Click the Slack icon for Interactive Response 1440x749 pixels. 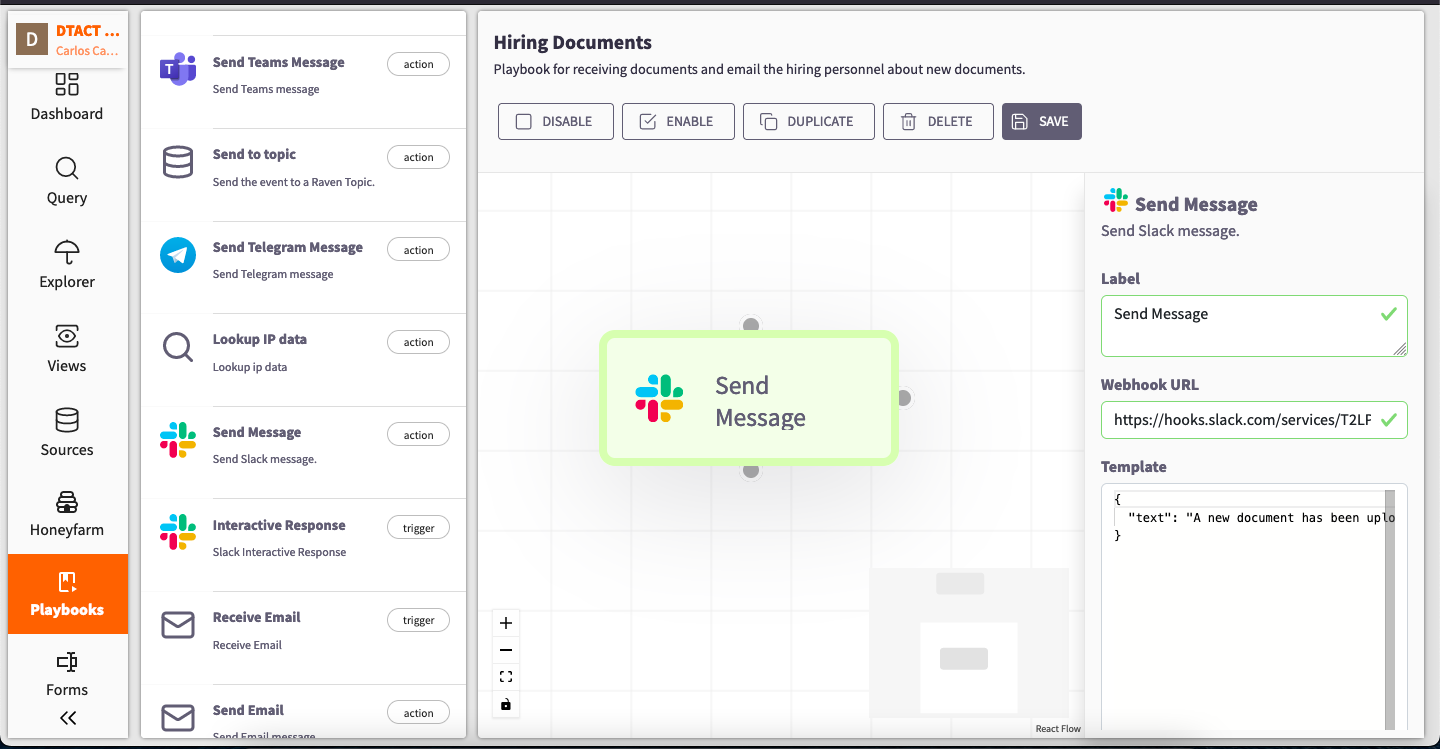click(x=178, y=532)
